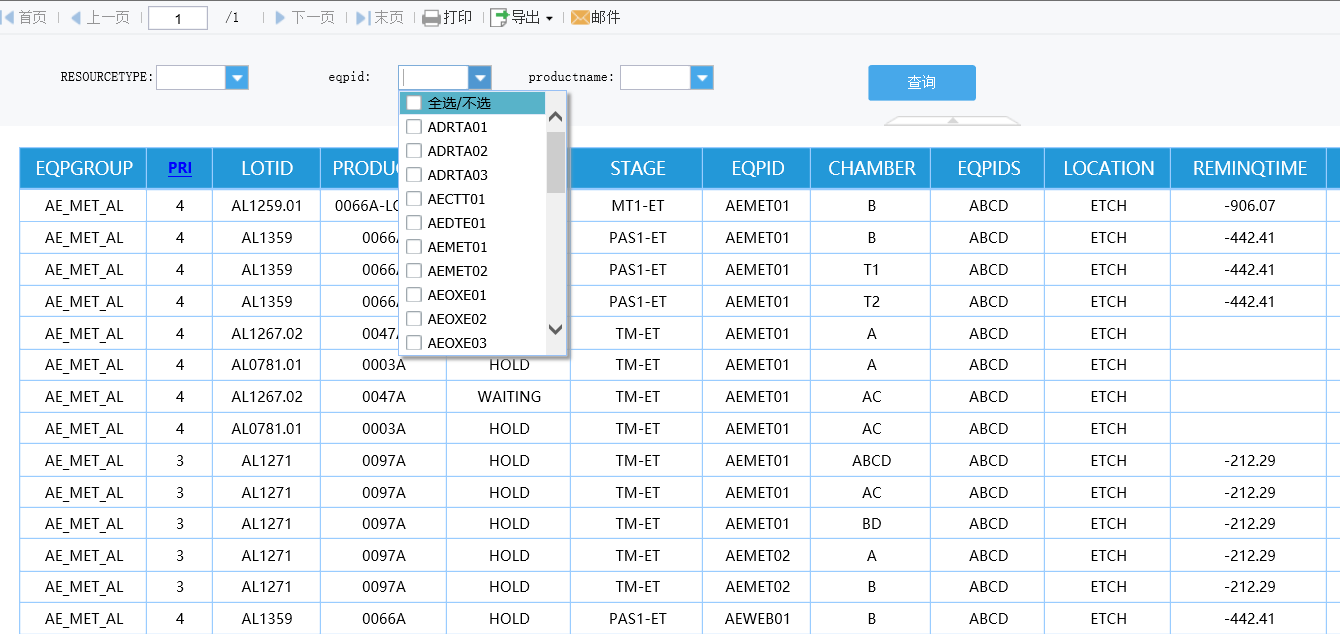Click the eqpid text field
1340x634 pixels.
[x=434, y=77]
